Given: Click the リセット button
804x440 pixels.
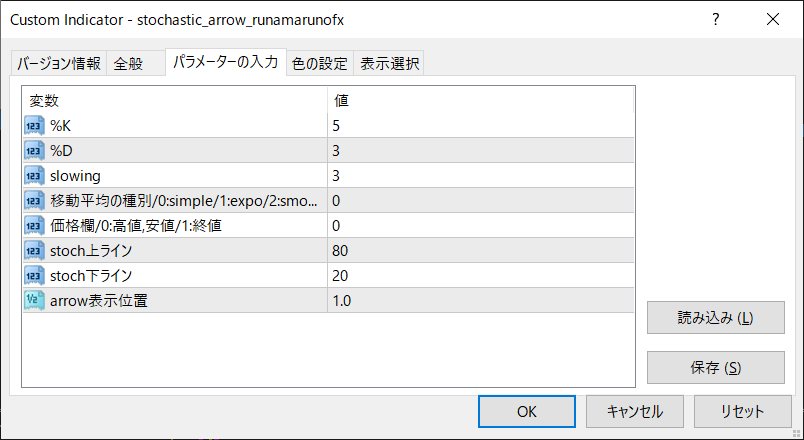Looking at the screenshot, I should click(x=742, y=411).
